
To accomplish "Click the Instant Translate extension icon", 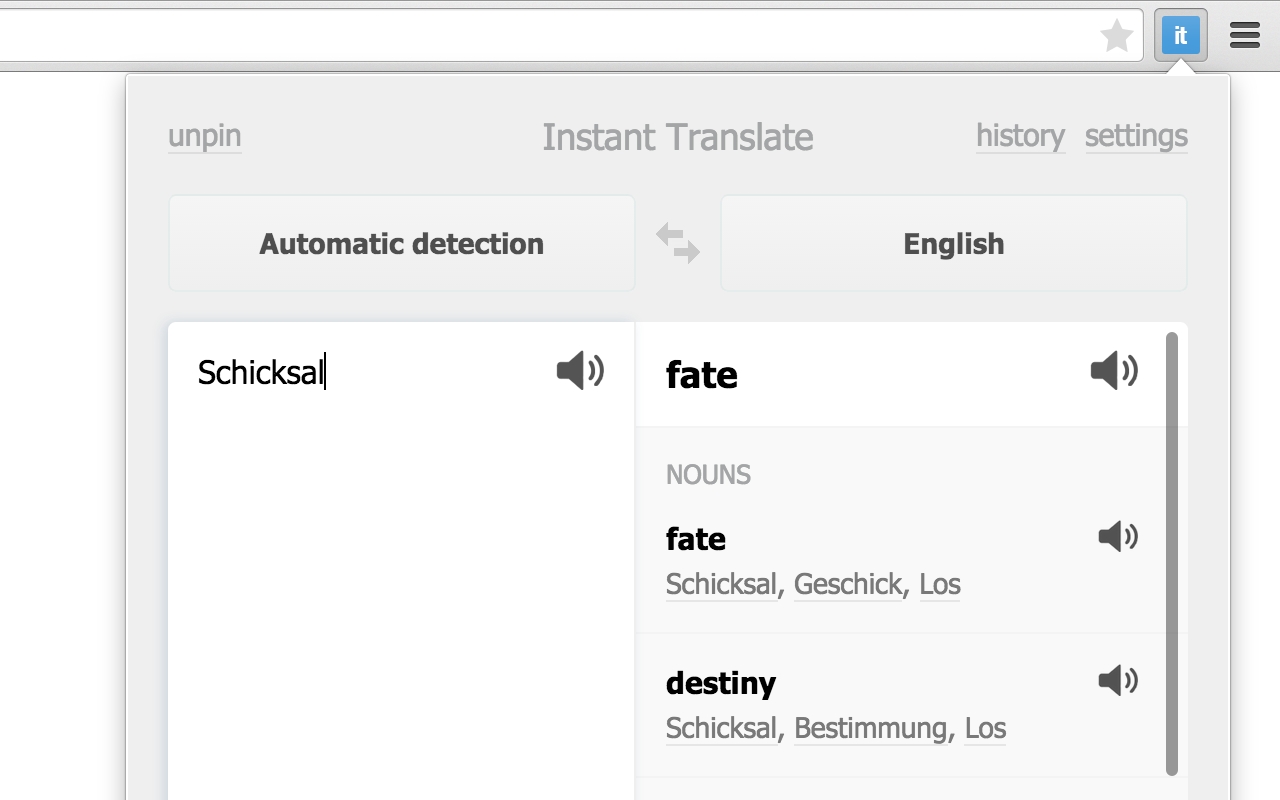I will tap(1180, 36).
